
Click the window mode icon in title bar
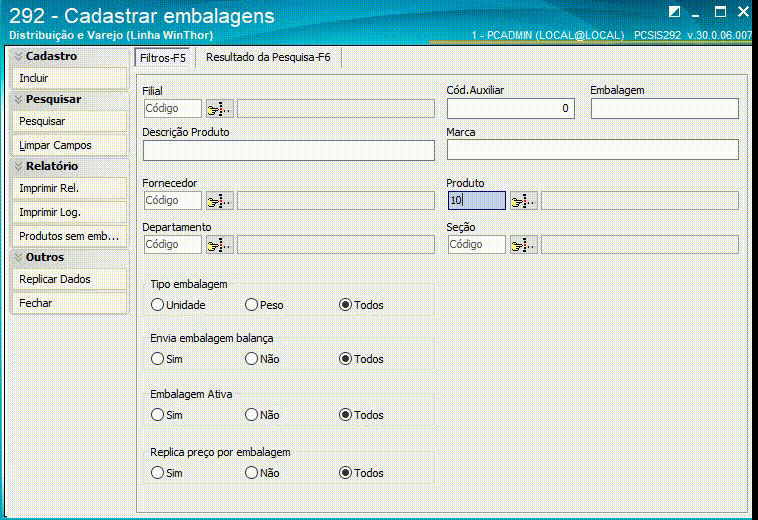(x=674, y=12)
